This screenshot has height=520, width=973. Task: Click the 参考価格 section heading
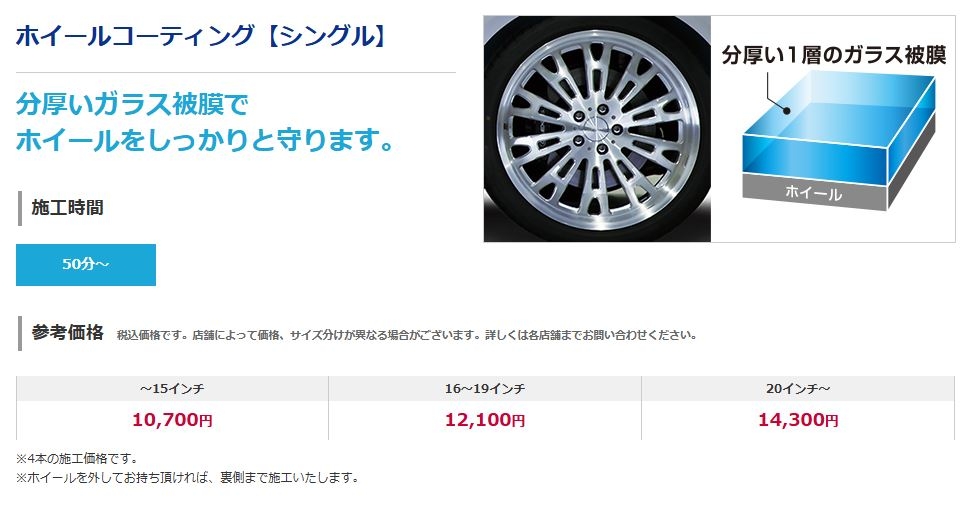[68, 333]
